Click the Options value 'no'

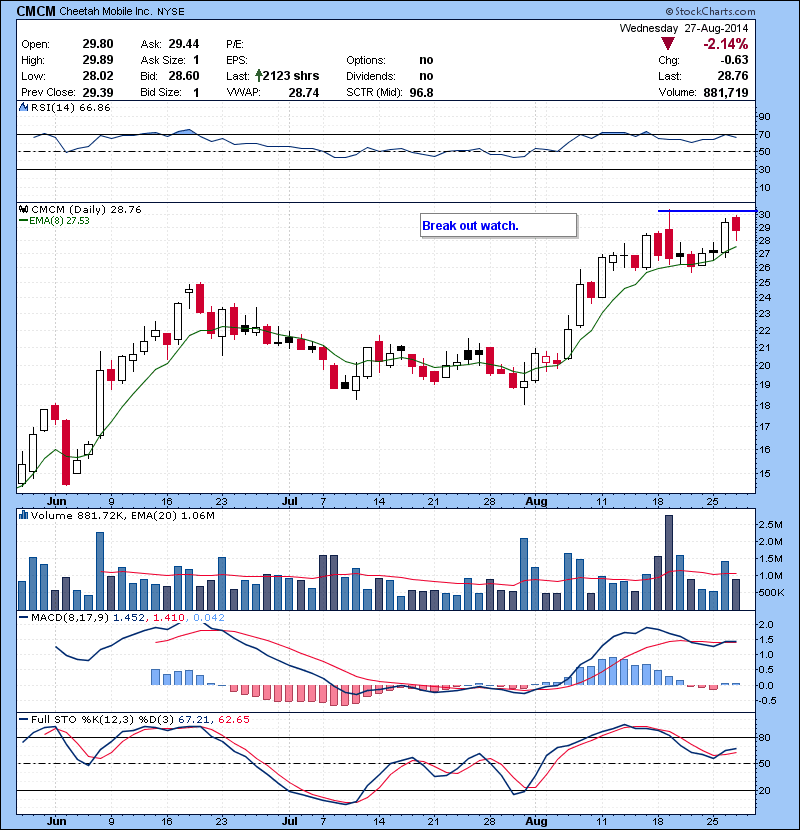[x=426, y=60]
